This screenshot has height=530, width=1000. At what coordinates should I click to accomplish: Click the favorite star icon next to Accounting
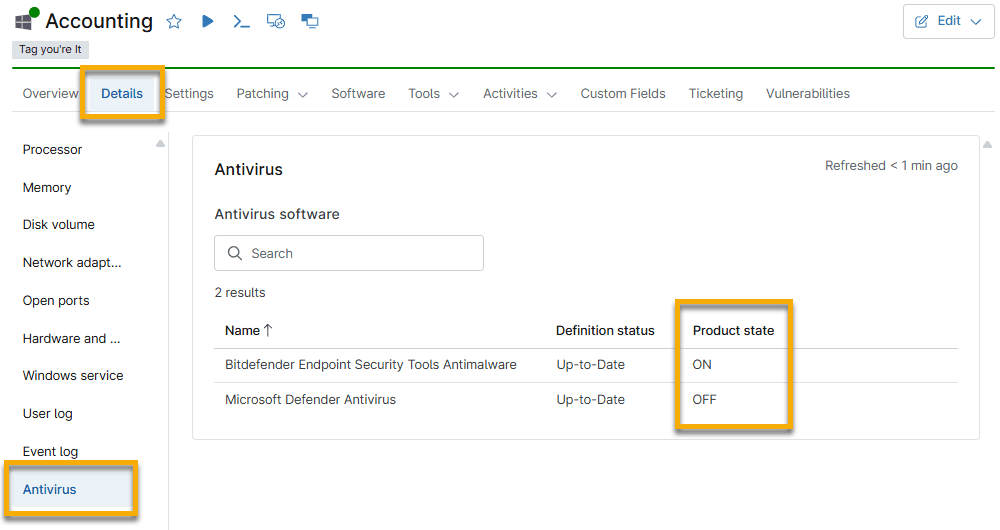pyautogui.click(x=173, y=22)
